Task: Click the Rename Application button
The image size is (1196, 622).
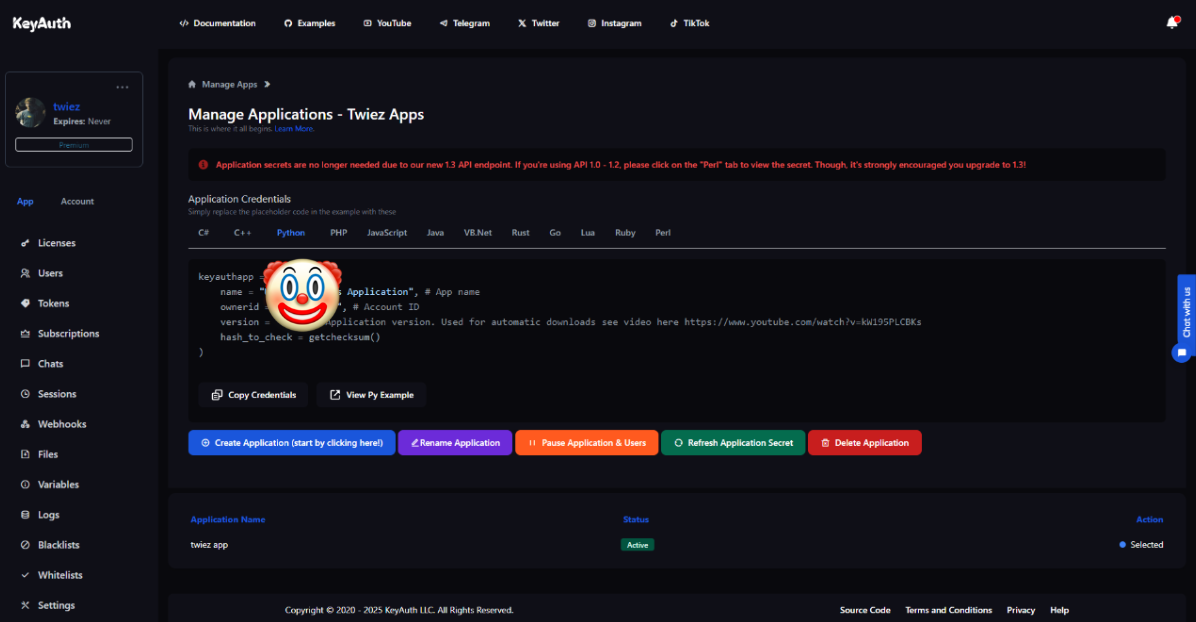Action: tap(455, 443)
